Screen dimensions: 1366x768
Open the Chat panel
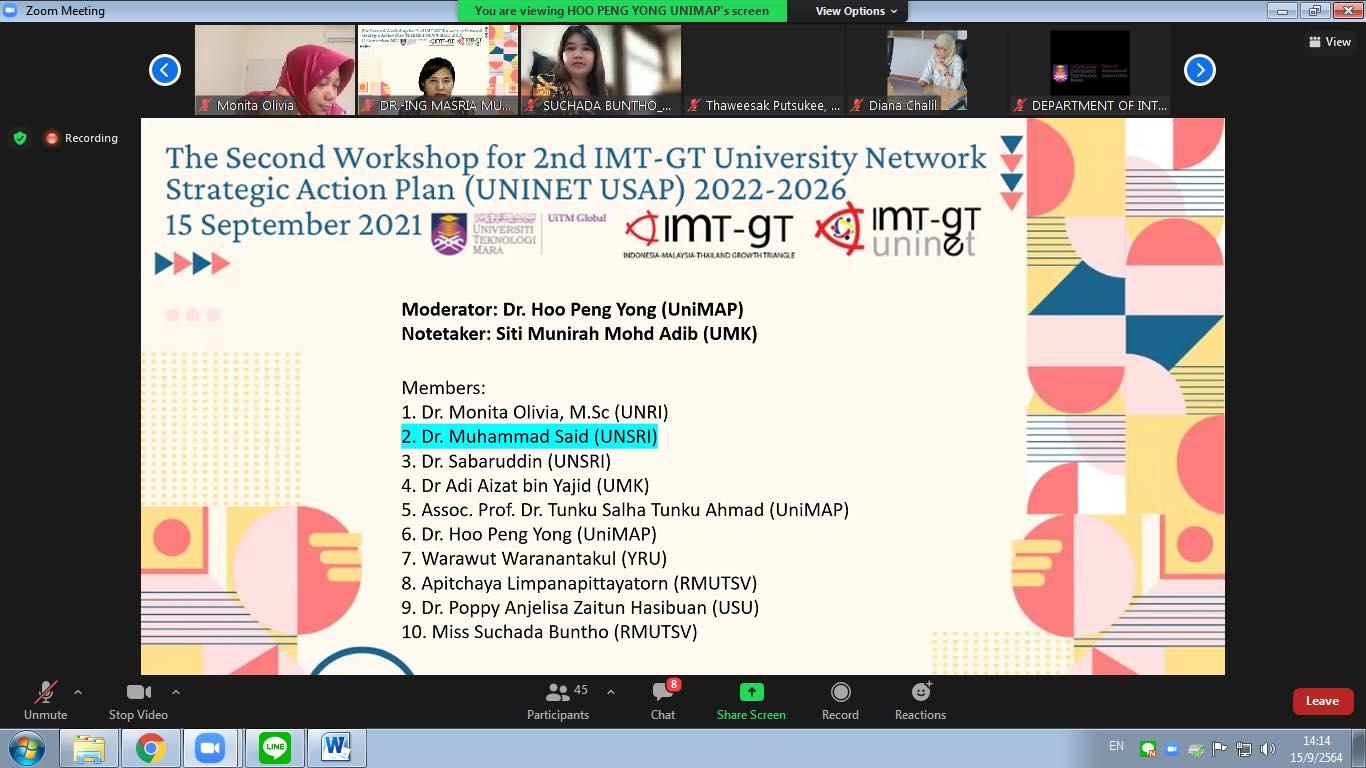coord(663,700)
